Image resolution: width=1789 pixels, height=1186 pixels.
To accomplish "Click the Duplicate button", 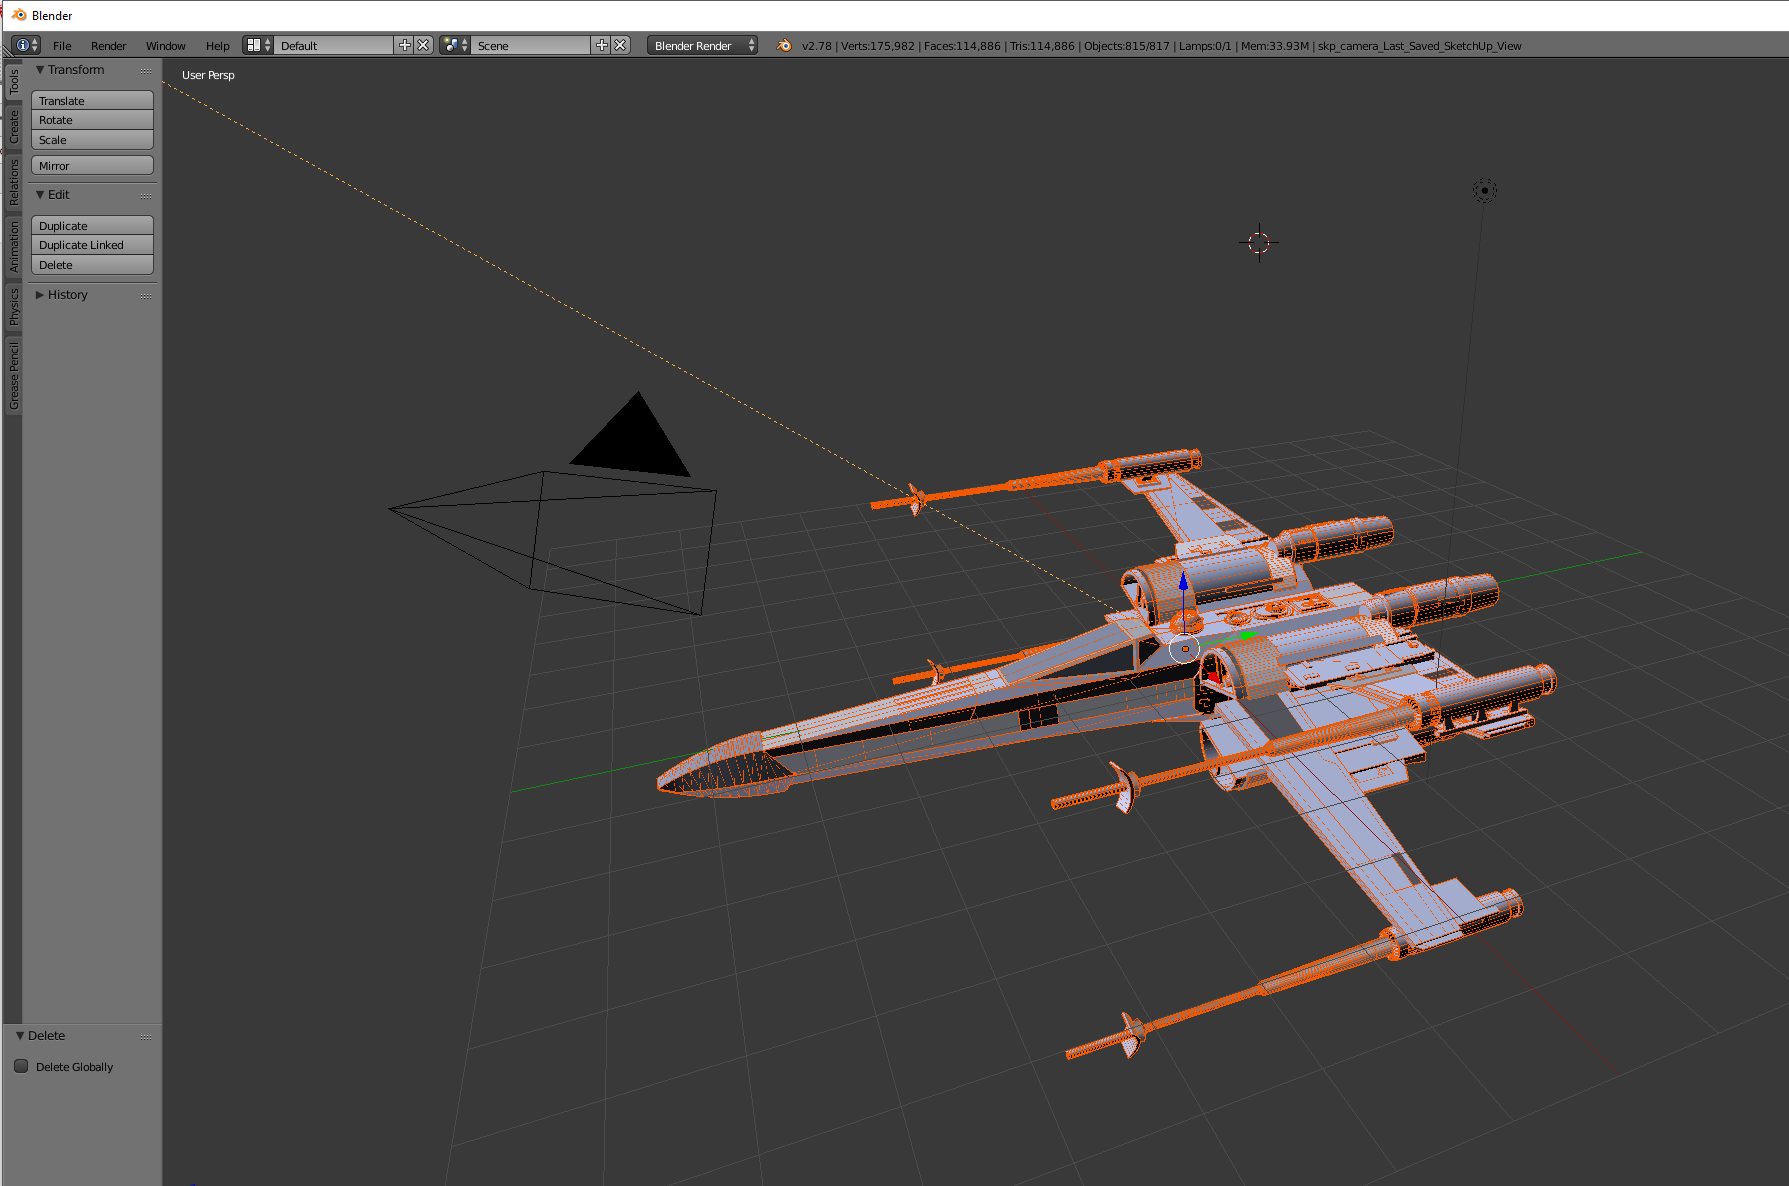I will 92,226.
